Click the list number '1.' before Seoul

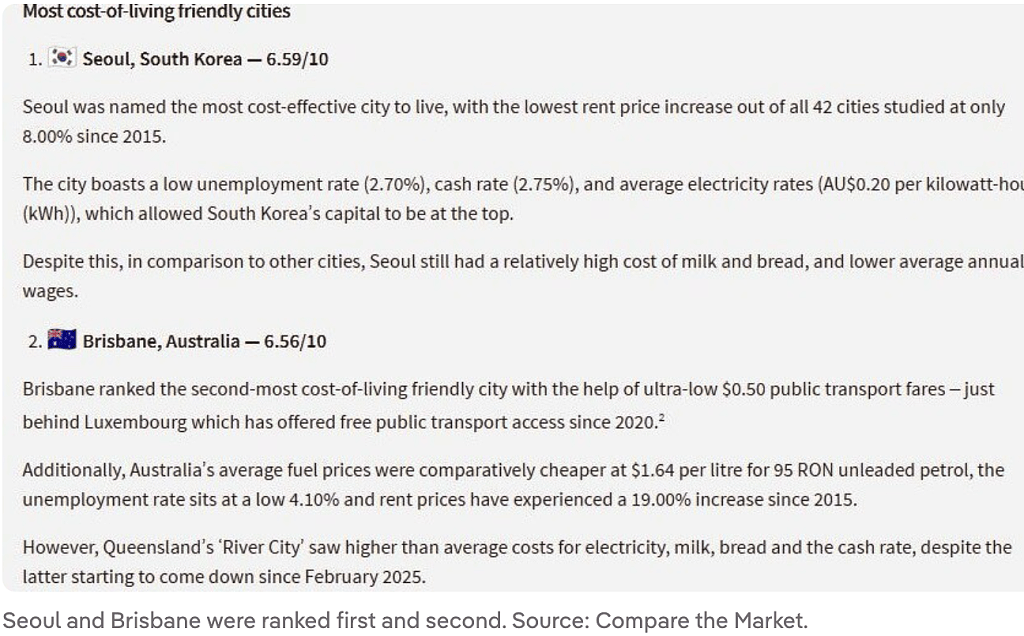35,59
